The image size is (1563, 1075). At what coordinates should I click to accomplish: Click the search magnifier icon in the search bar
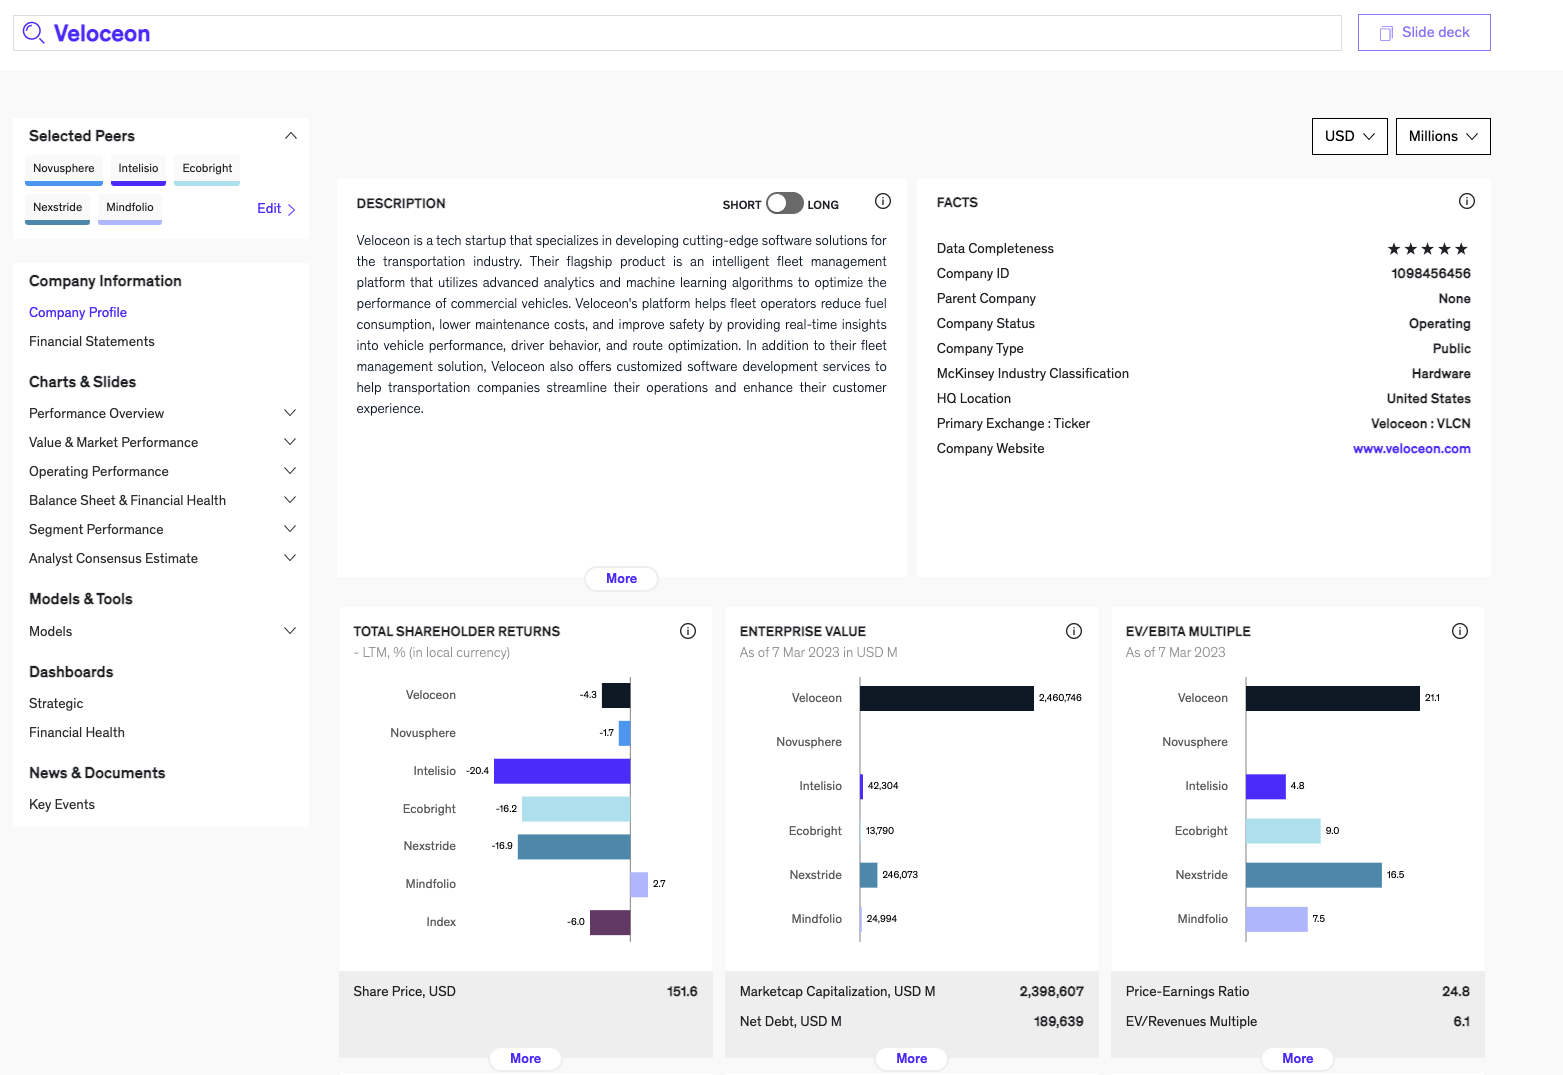pyautogui.click(x=33, y=32)
